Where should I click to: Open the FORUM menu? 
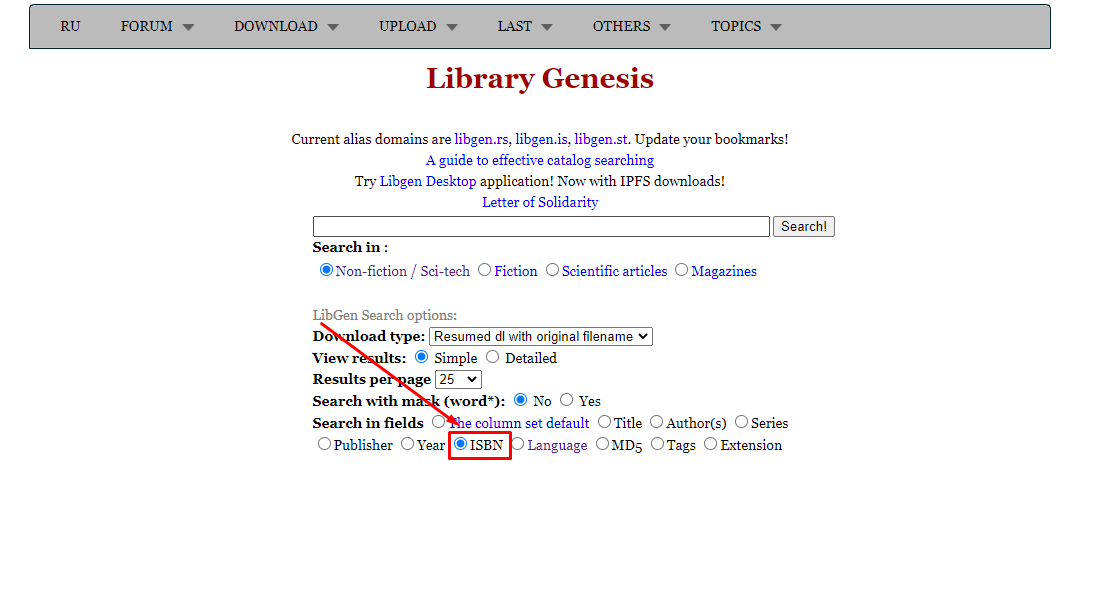[x=157, y=27]
